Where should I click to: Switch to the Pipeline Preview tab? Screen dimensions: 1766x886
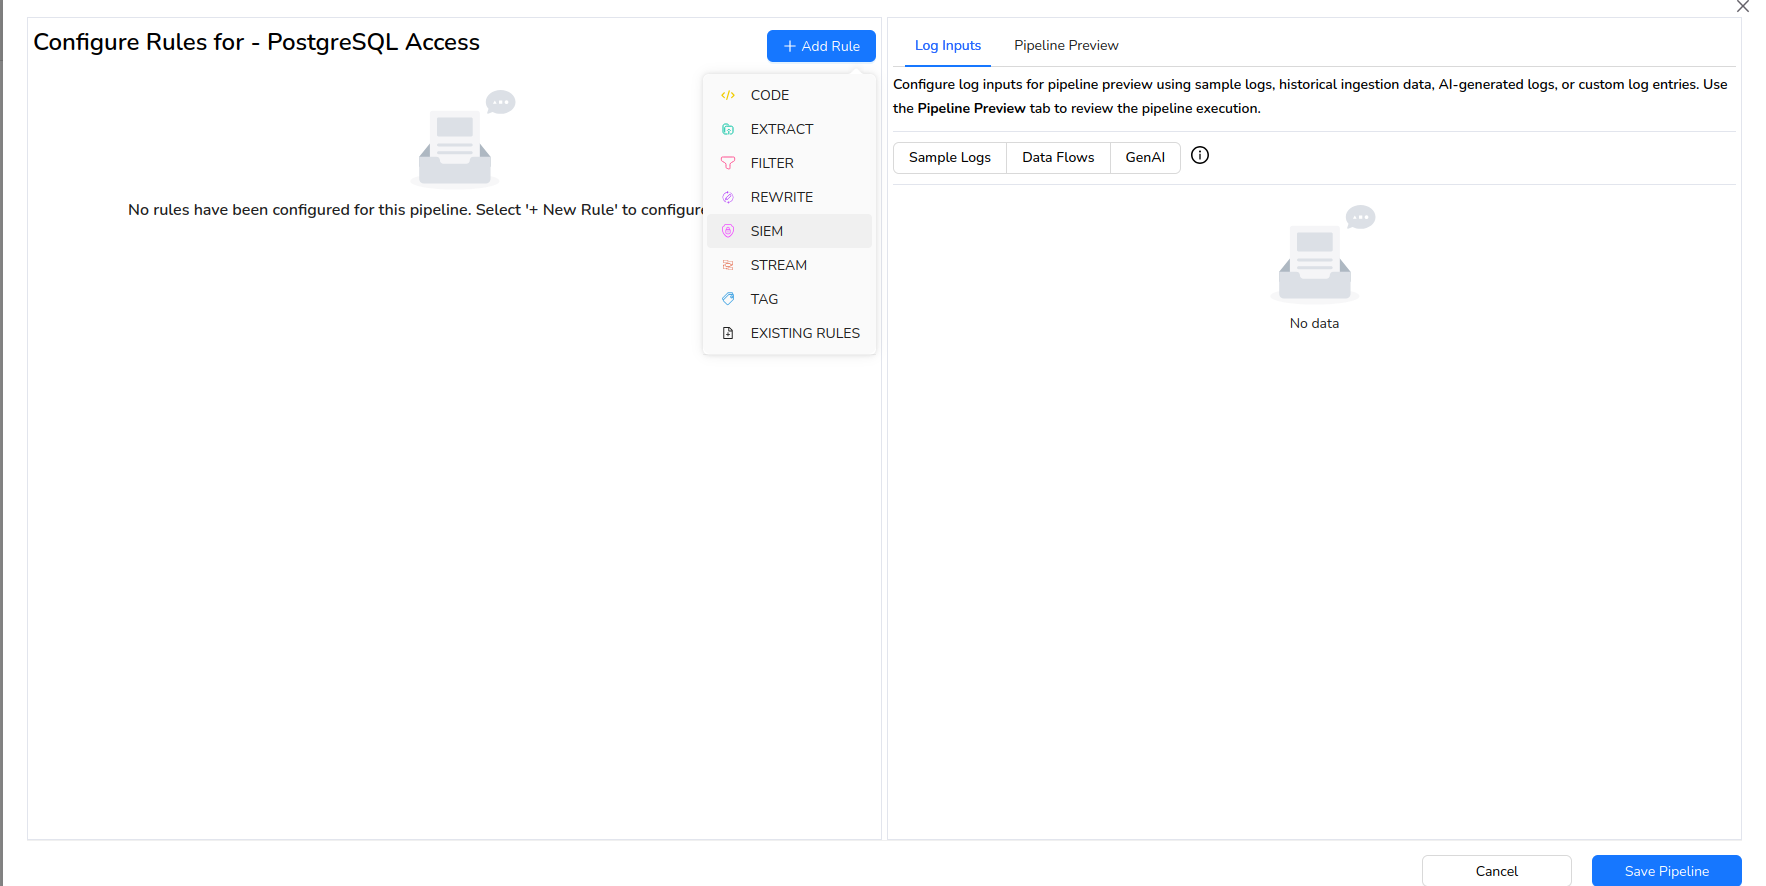tap(1066, 45)
